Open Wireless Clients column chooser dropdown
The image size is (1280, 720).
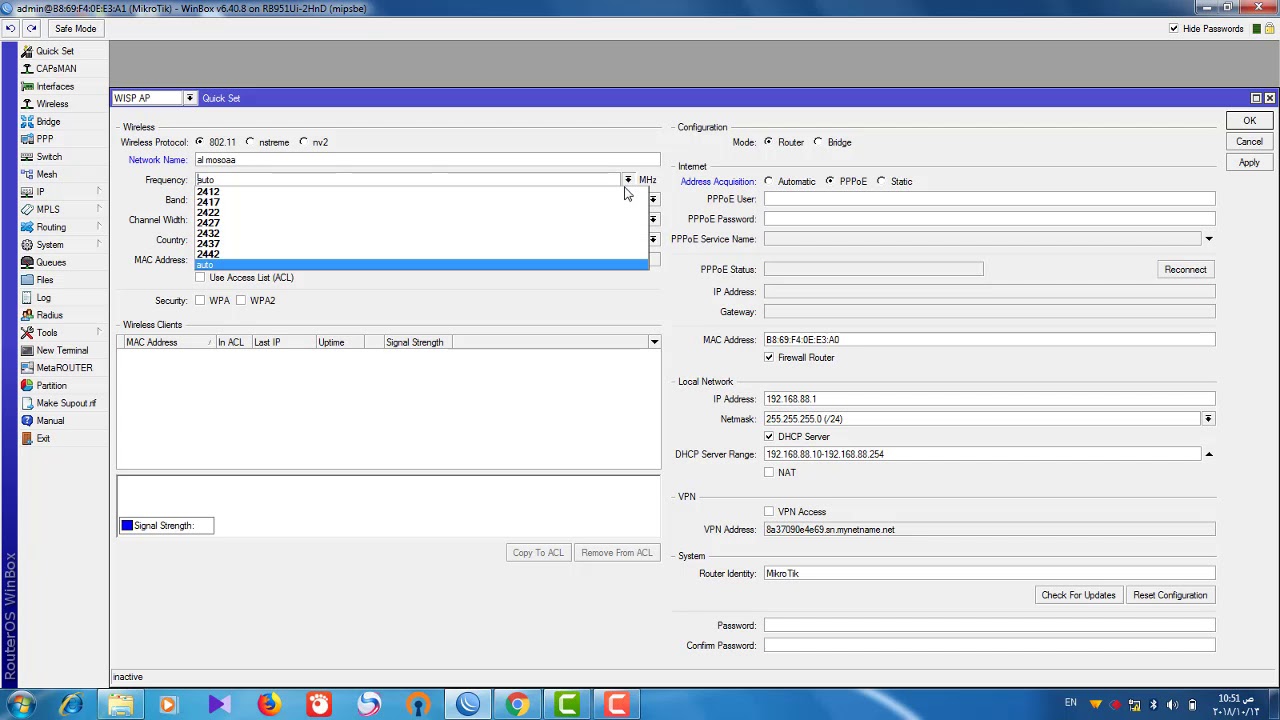tap(654, 342)
